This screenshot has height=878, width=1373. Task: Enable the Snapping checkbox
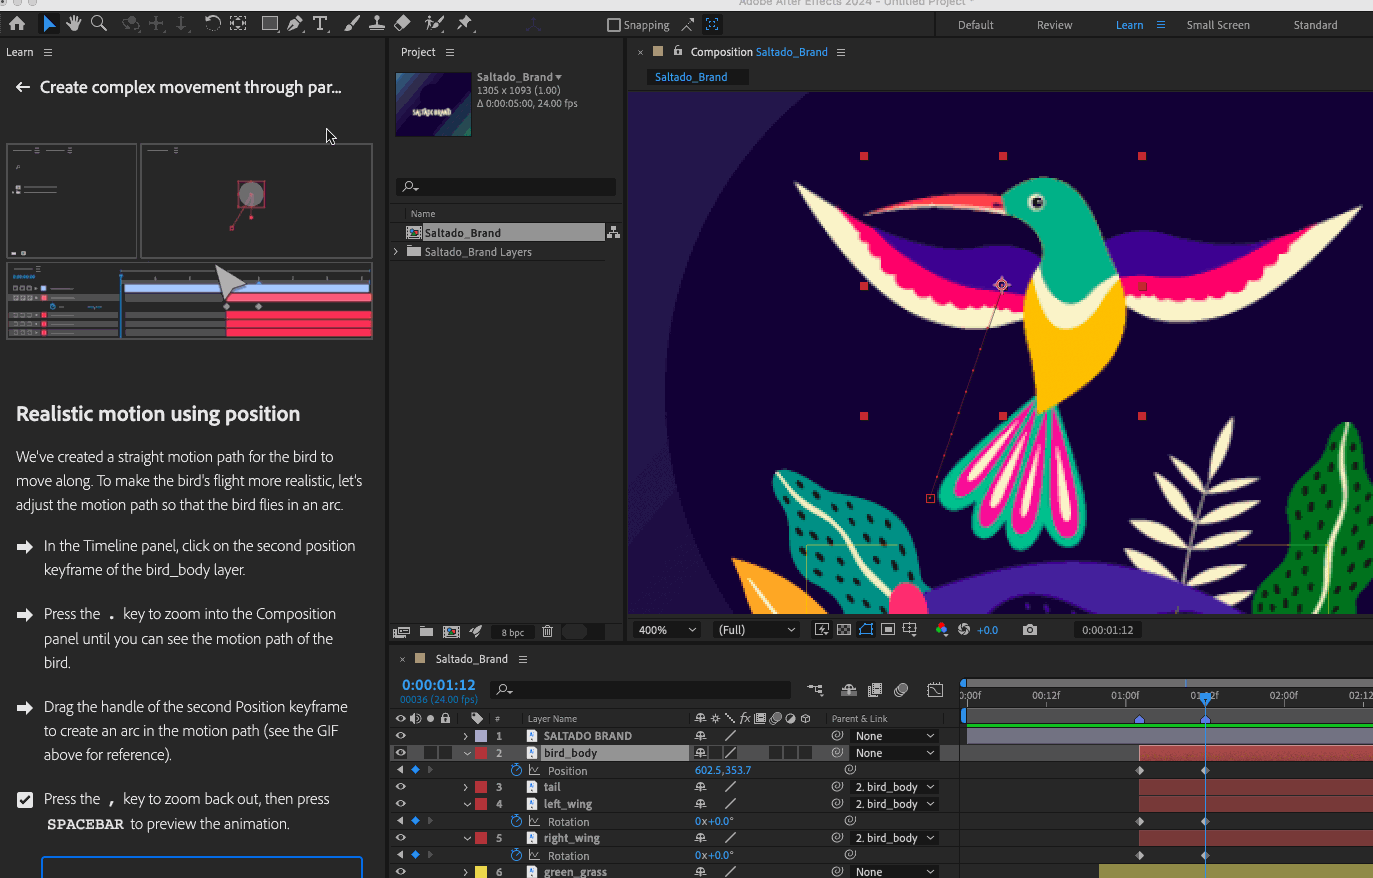click(614, 25)
